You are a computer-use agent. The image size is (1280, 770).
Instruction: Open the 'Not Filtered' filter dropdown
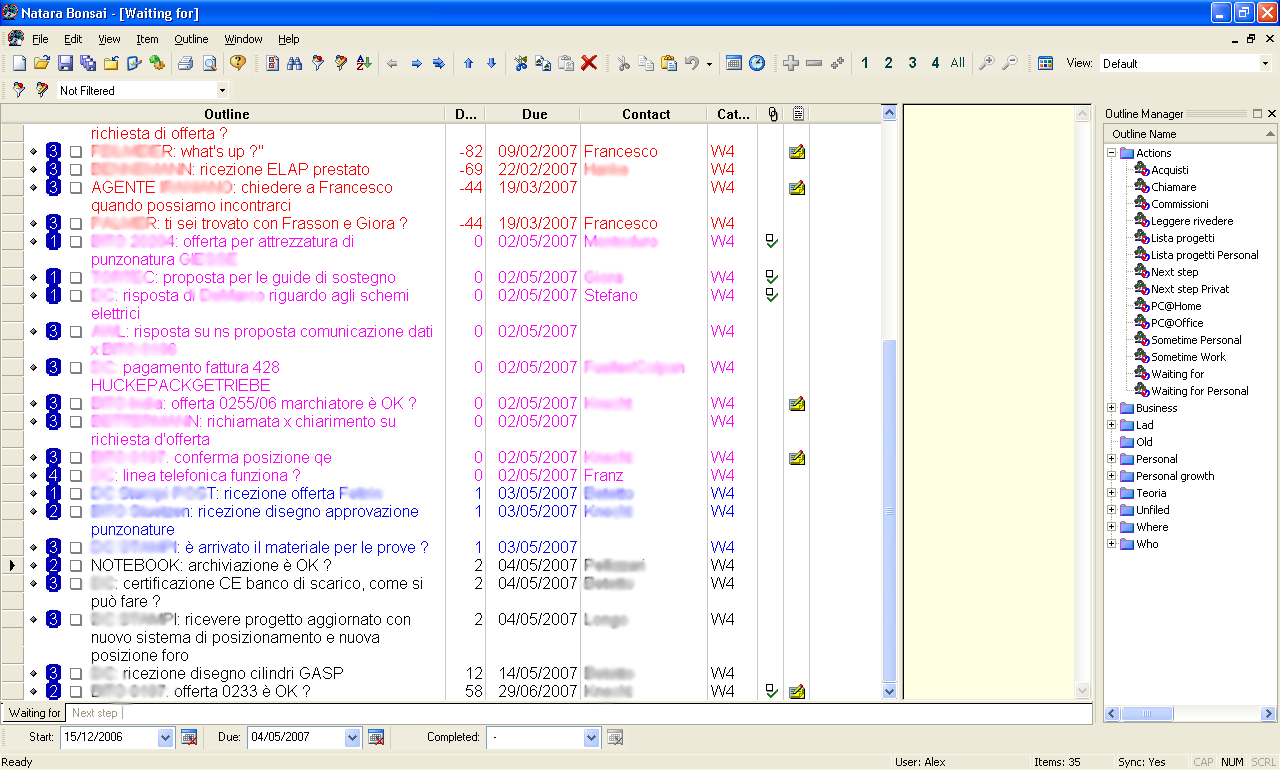click(x=222, y=90)
